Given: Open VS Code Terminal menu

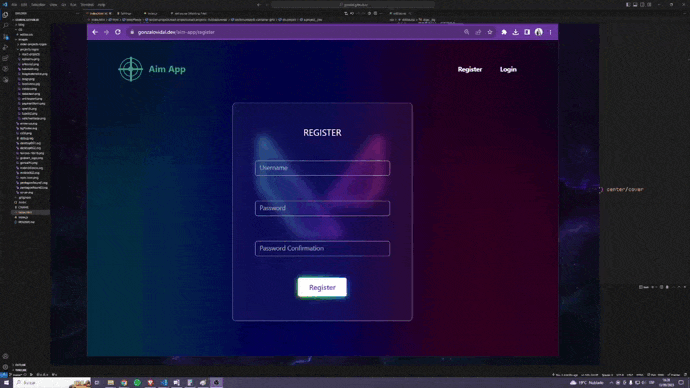Looking at the screenshot, I should [87, 4].
